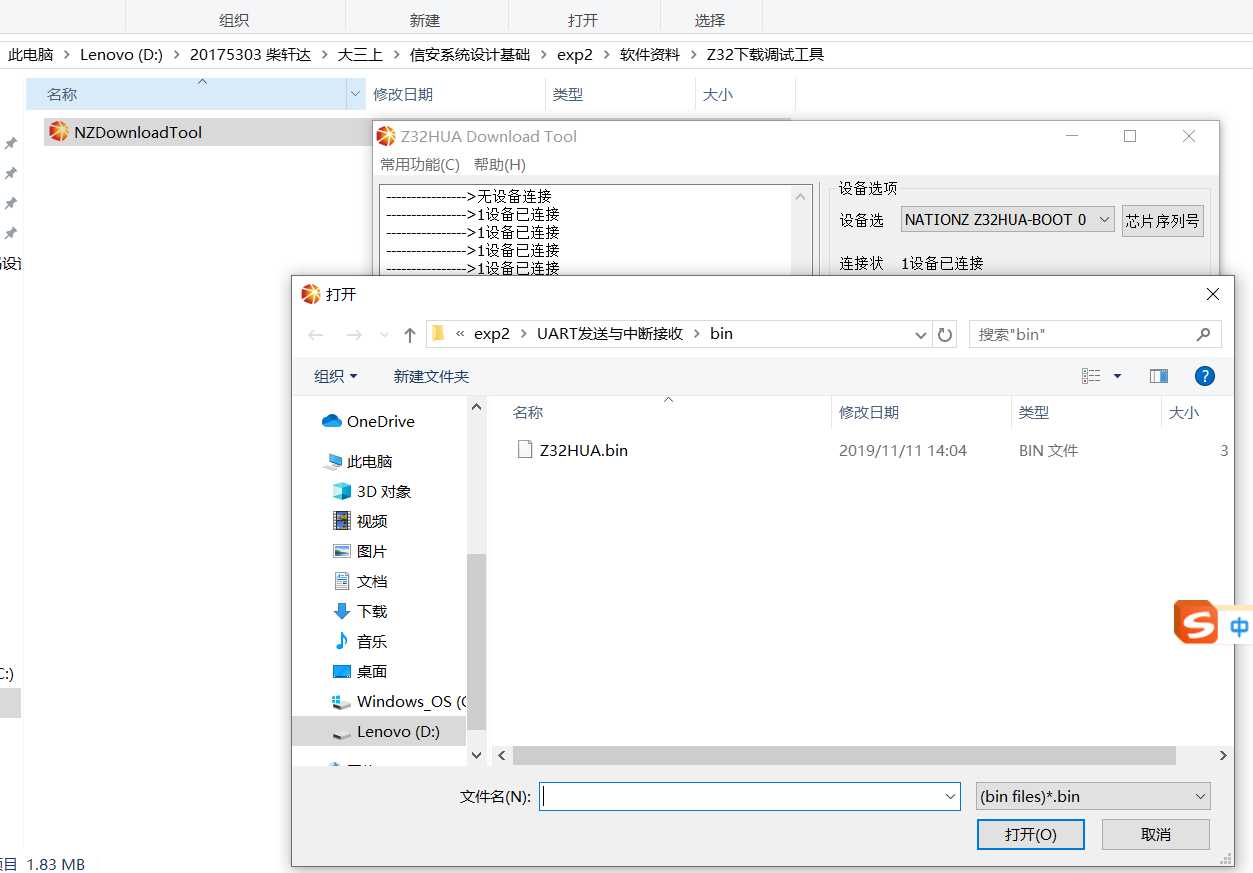Click the horizontal scrollbar in file list
Screen dimensions: 1253x873
click(843, 756)
